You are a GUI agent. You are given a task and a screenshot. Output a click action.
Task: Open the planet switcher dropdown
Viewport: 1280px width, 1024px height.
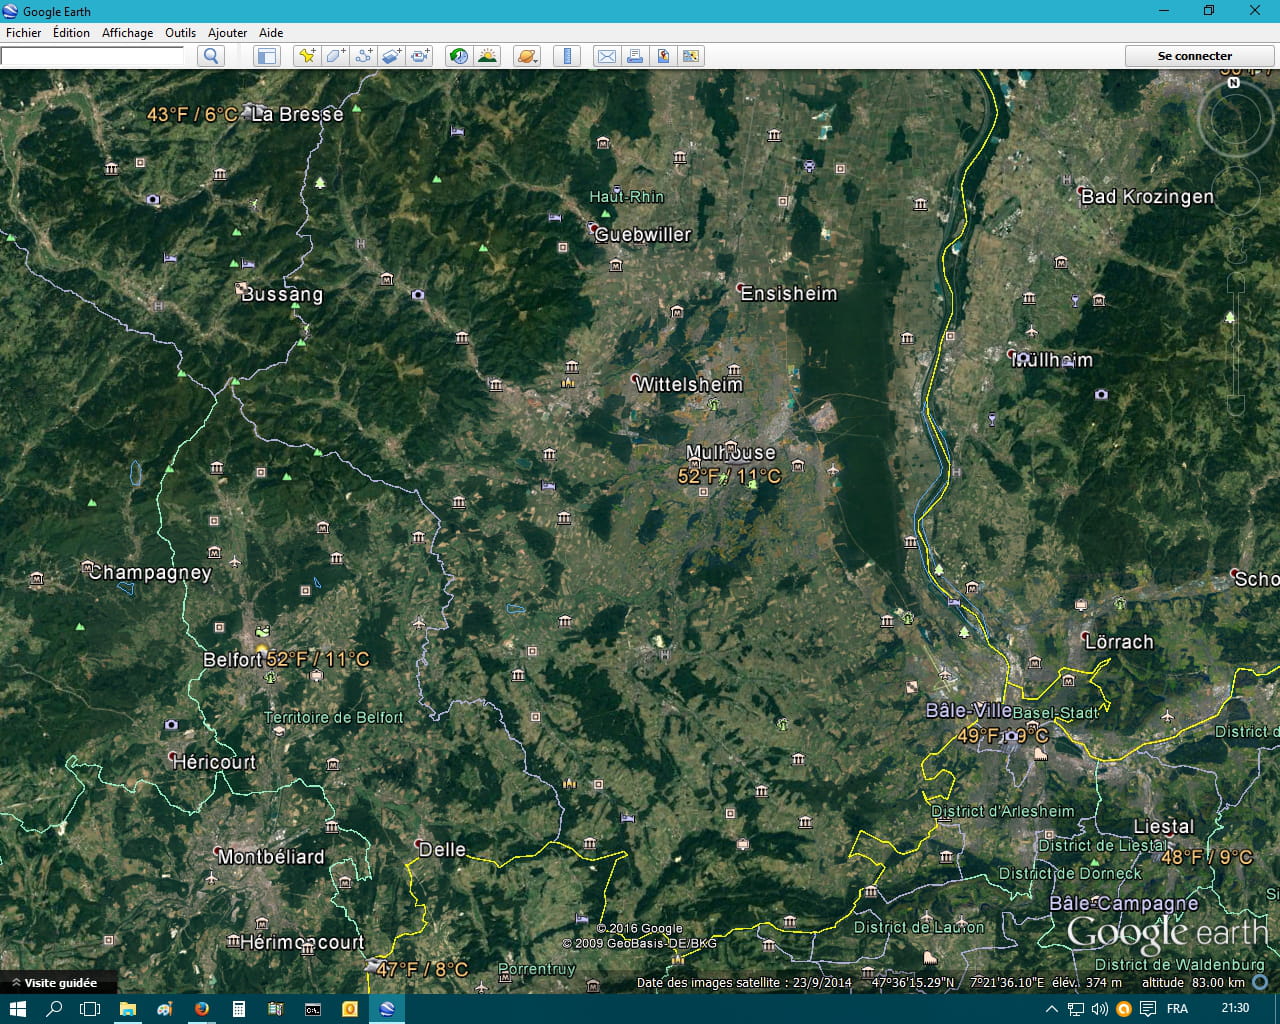pyautogui.click(x=527, y=56)
